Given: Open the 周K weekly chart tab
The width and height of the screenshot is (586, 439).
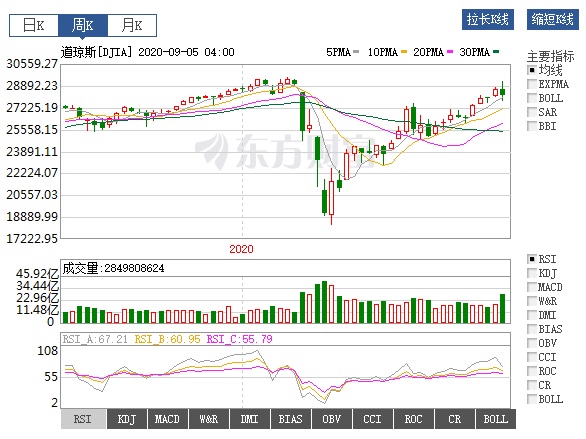Looking at the screenshot, I should pos(83,25).
